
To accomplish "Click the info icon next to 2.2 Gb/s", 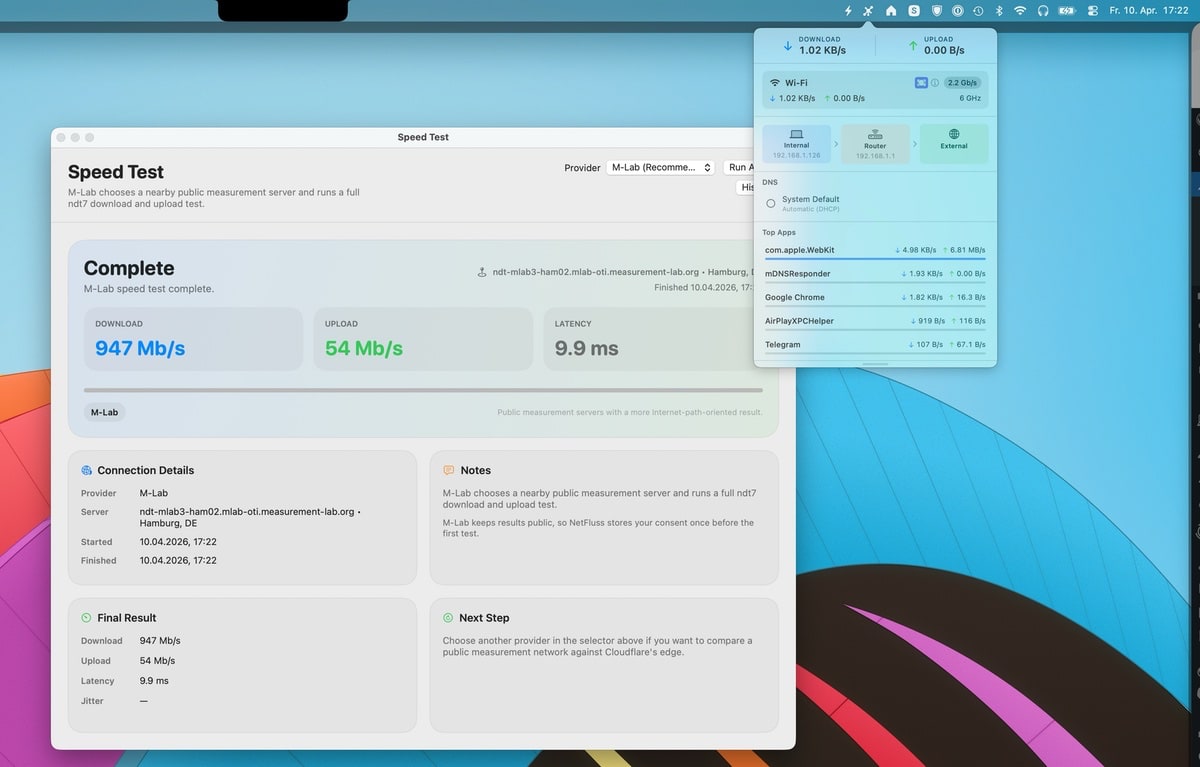I will (935, 83).
